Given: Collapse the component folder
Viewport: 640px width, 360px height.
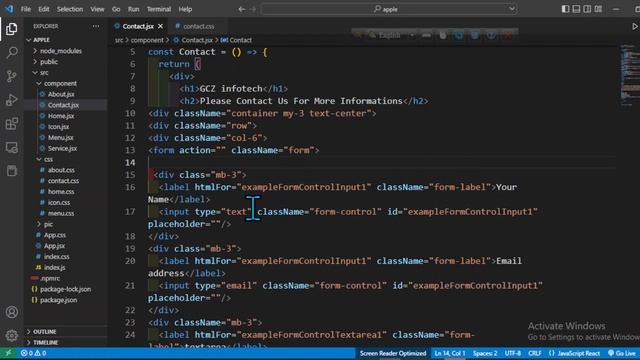Looking at the screenshot, I should (x=60, y=84).
